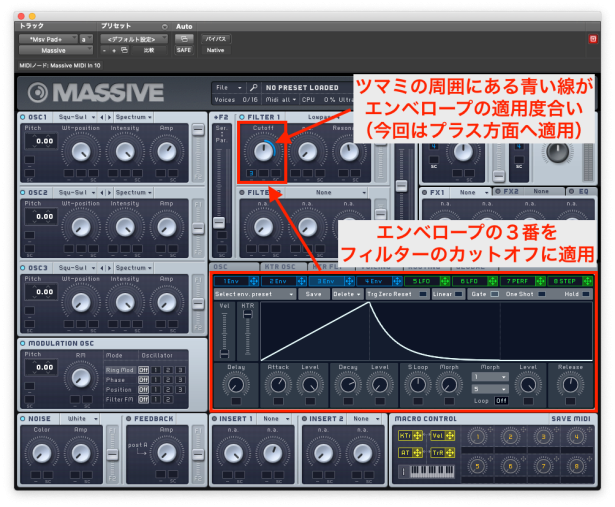615x507 pixels.
Task: Open the File menu in Massive header
Action: (x=227, y=88)
